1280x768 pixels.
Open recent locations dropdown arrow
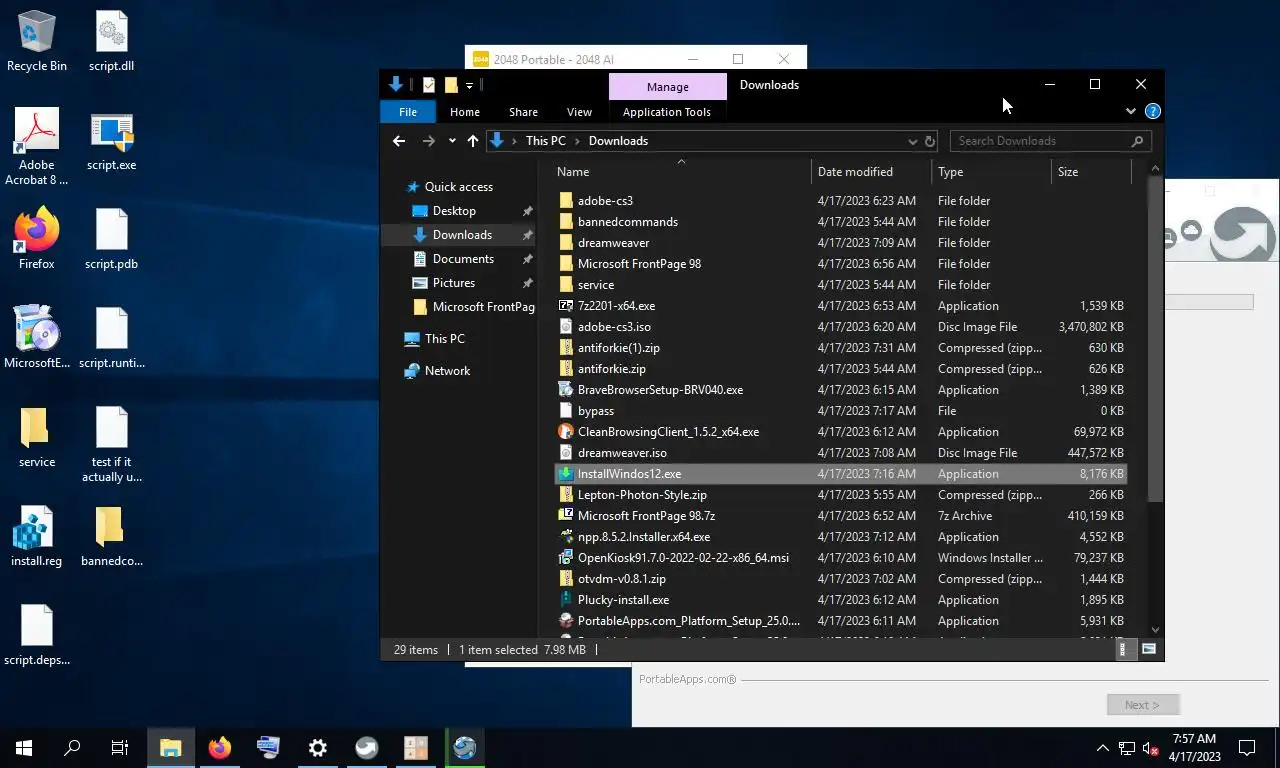click(452, 141)
